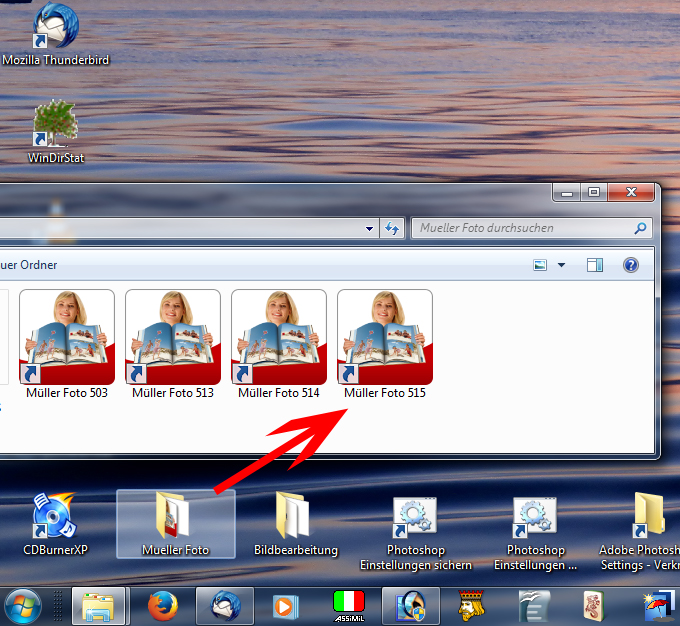Open the media player taskbar icon
Screen dimensions: 680x626
[x=285, y=606]
